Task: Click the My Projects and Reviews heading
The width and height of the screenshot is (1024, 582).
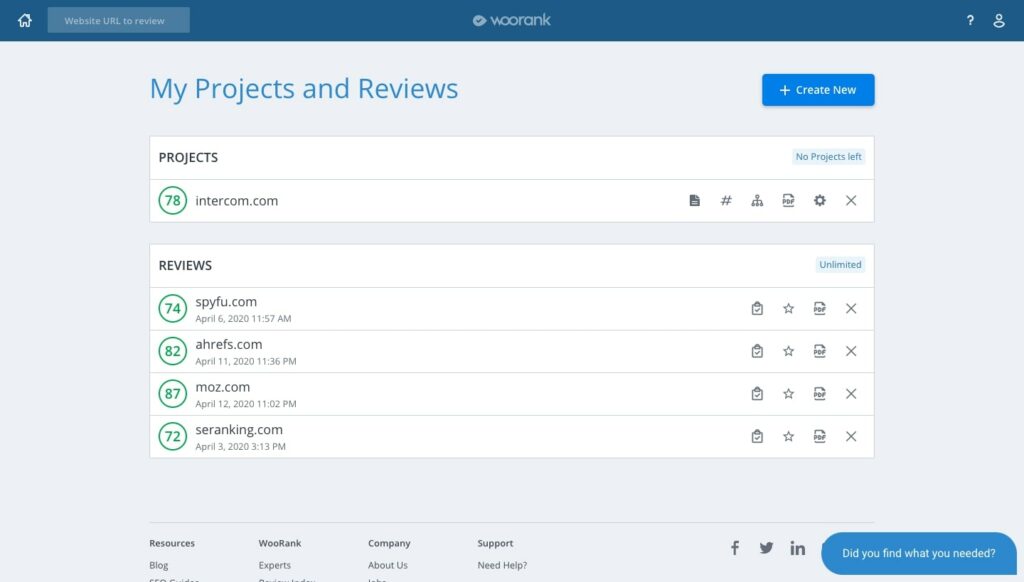Action: pos(304,89)
